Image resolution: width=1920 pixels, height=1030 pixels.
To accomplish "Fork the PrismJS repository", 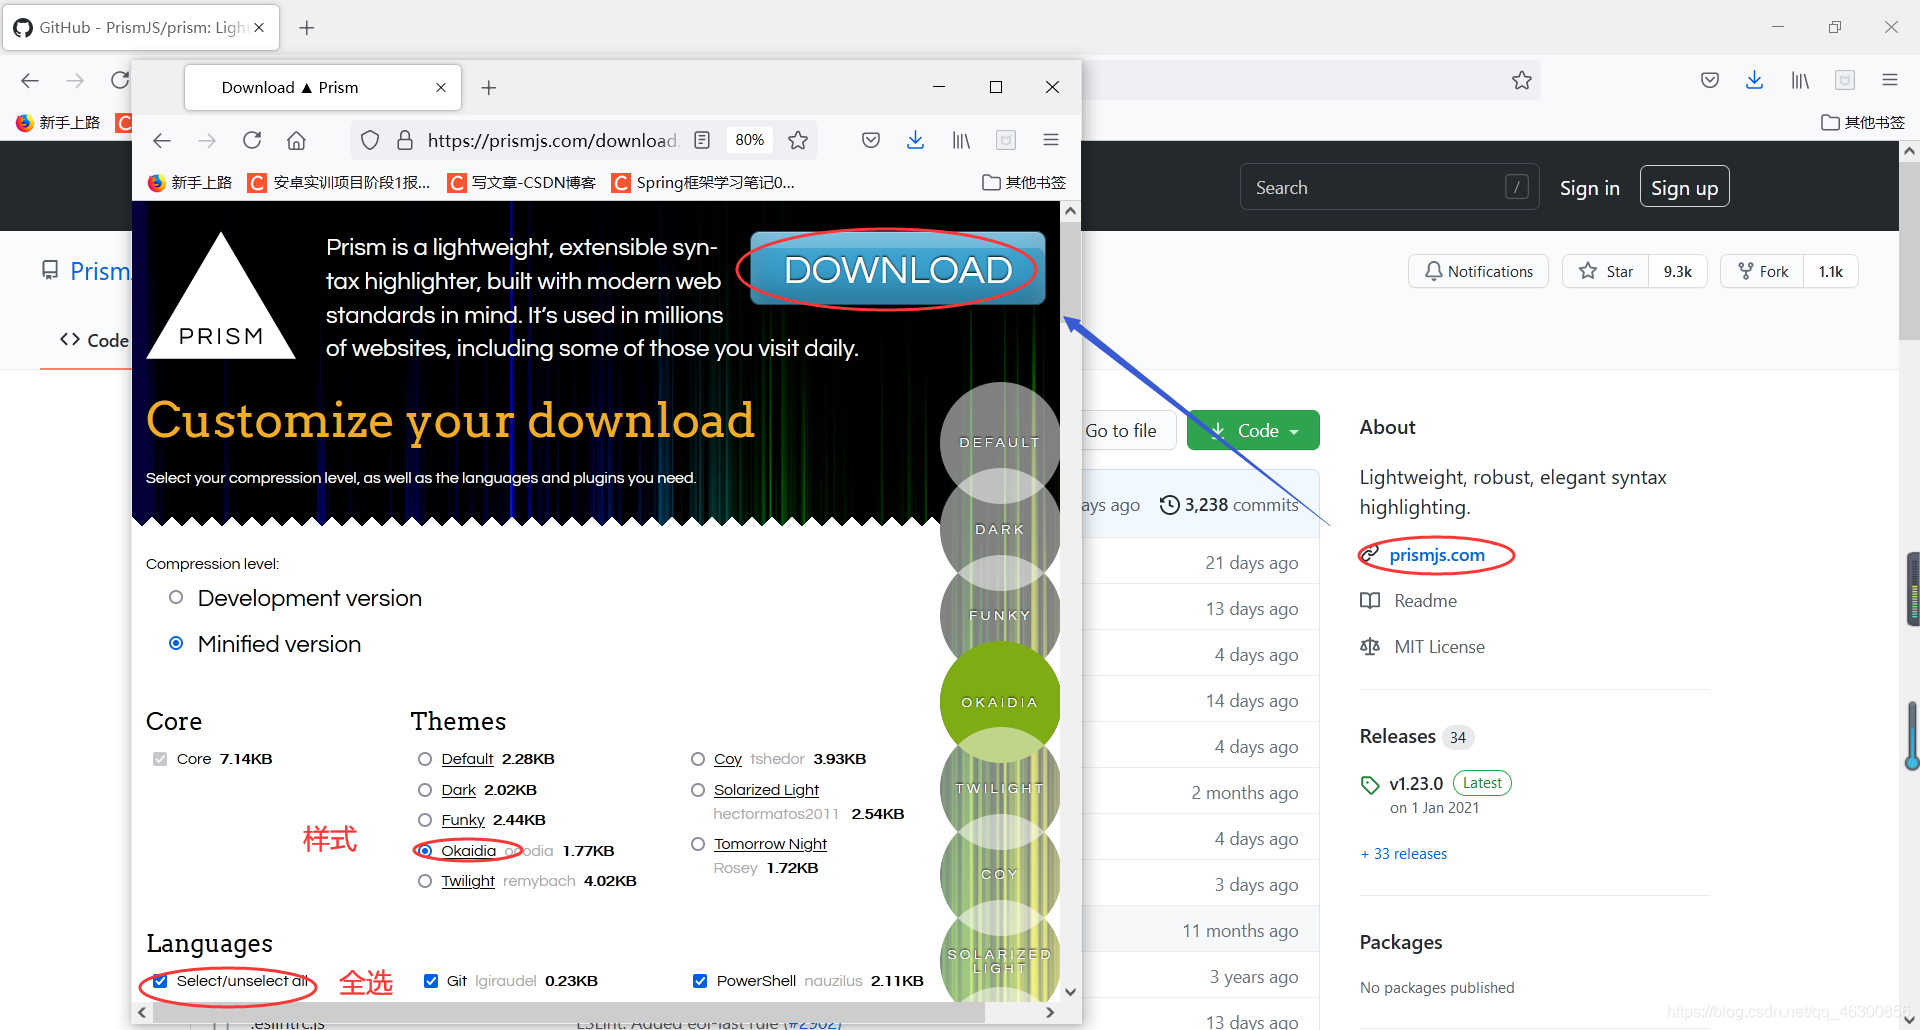I will click(x=1763, y=272).
